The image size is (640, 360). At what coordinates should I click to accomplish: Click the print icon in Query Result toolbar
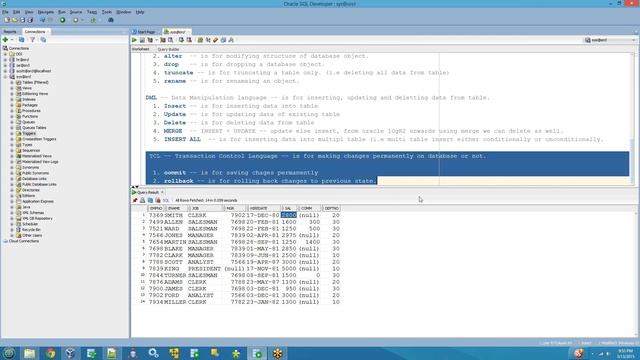pyautogui.click(x=142, y=200)
